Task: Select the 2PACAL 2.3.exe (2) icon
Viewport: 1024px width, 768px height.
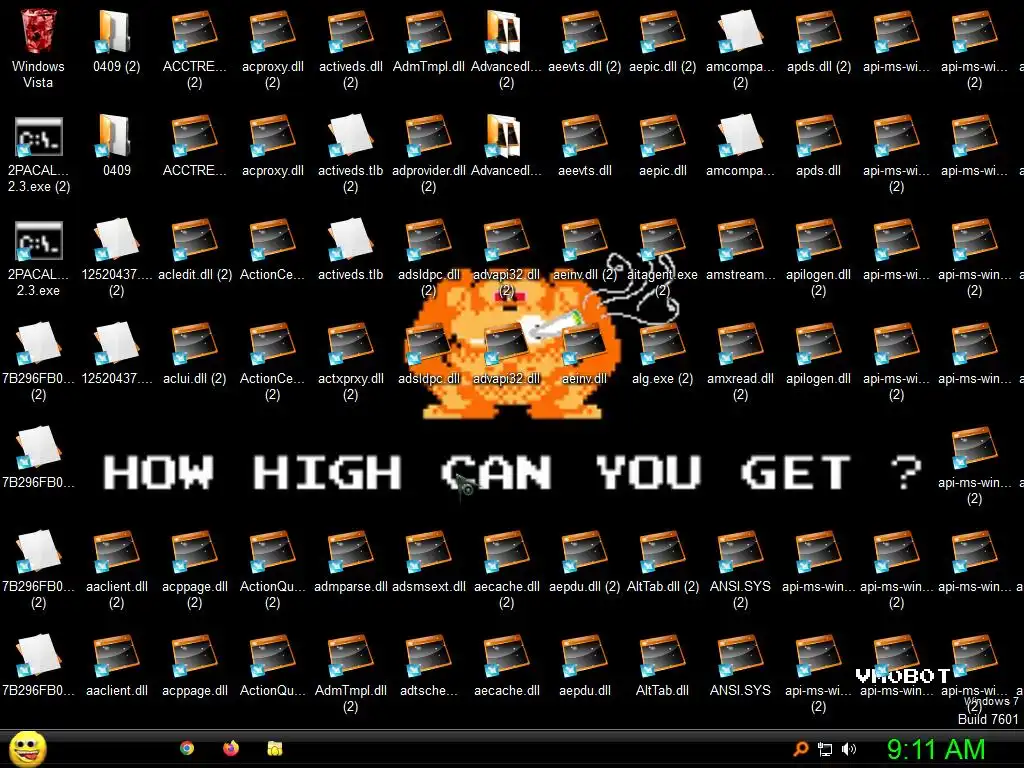Action: point(38,135)
